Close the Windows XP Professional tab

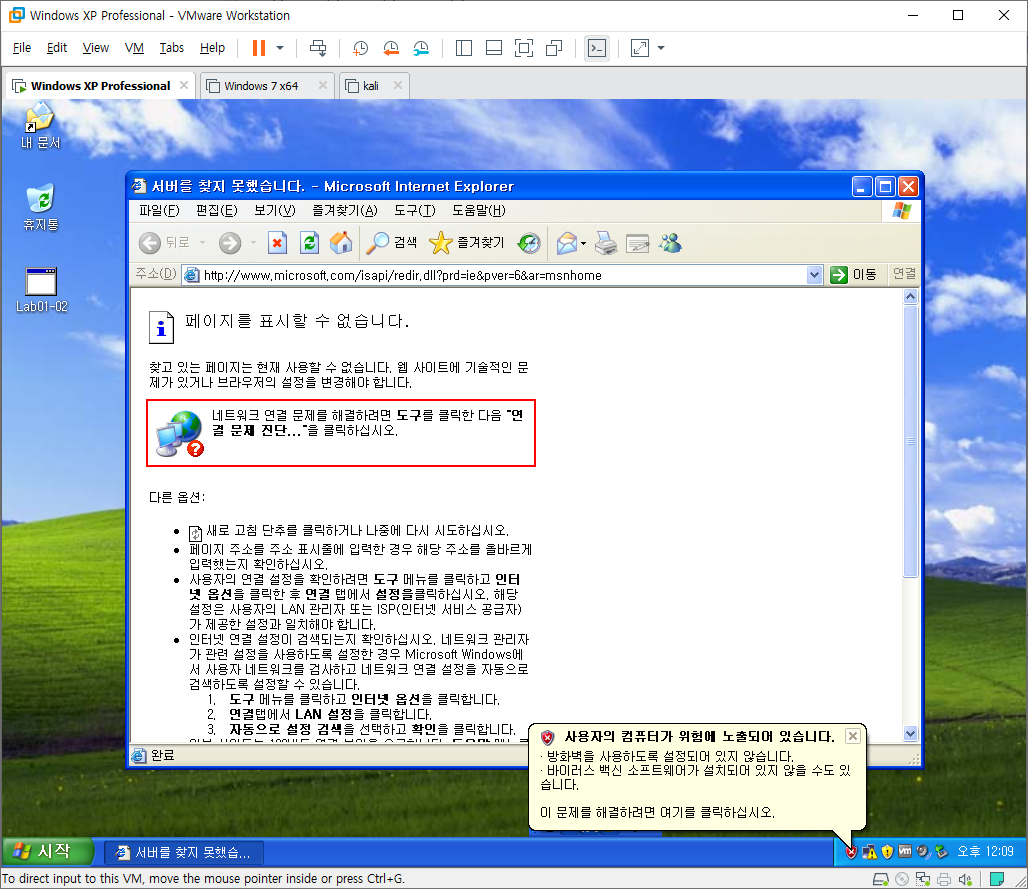click(x=184, y=85)
